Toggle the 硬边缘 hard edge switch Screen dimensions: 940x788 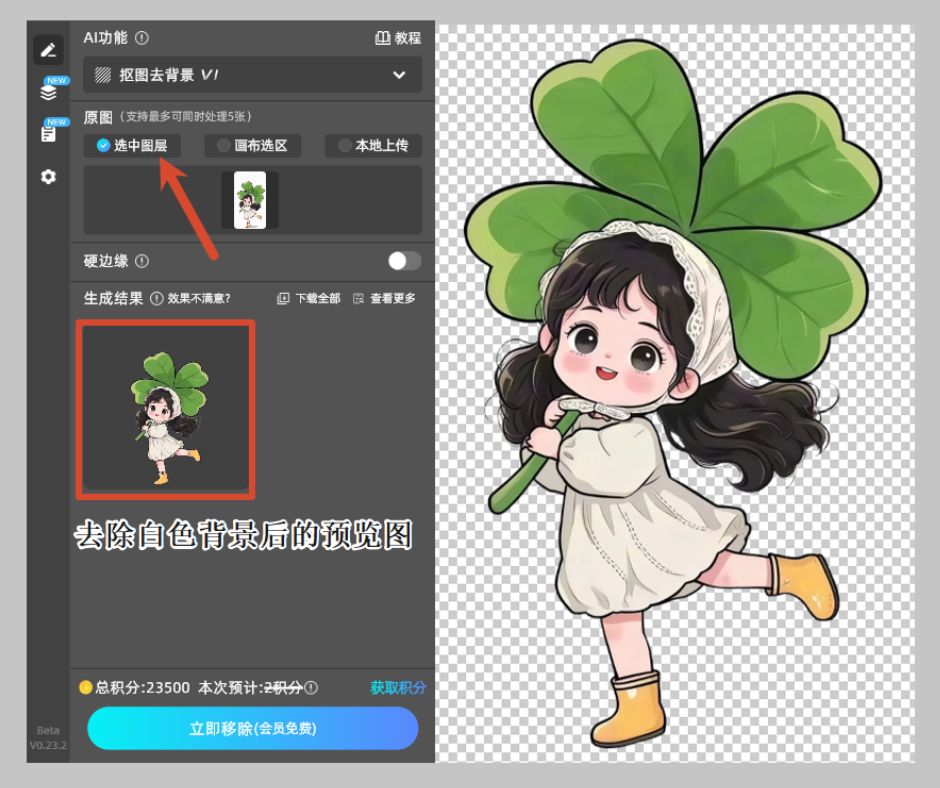tap(404, 261)
